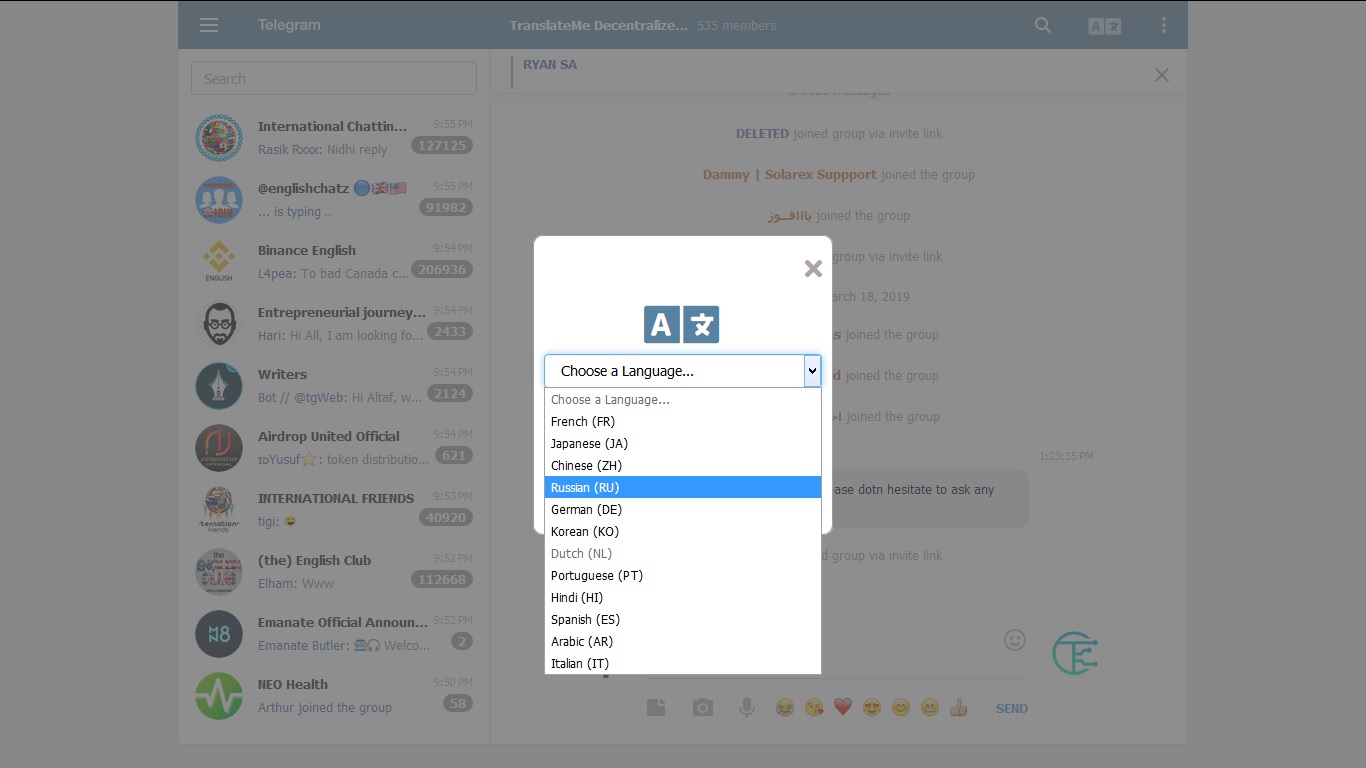Screen dimensions: 1366x768
Task: Click the Writers pen nib avatar
Action: pos(219,386)
